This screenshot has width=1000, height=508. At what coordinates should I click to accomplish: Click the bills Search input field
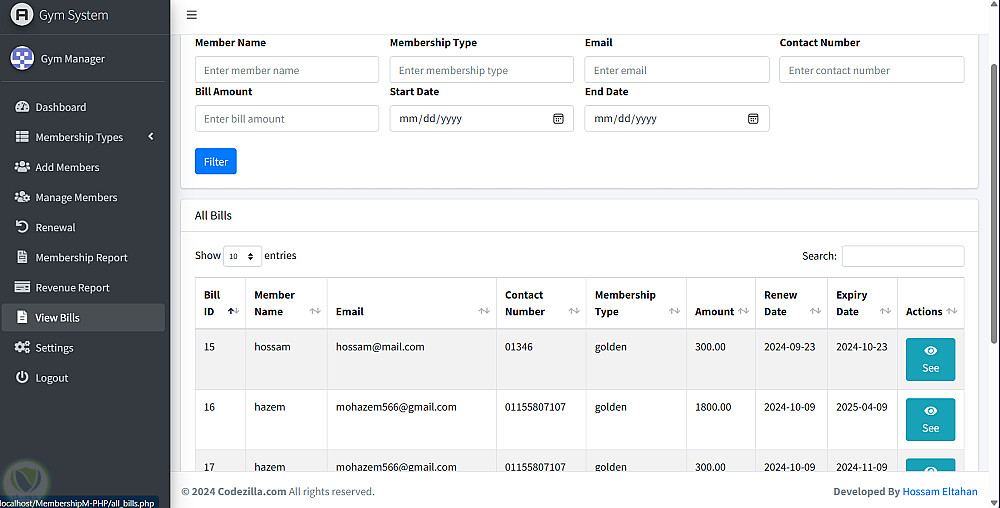tap(903, 256)
